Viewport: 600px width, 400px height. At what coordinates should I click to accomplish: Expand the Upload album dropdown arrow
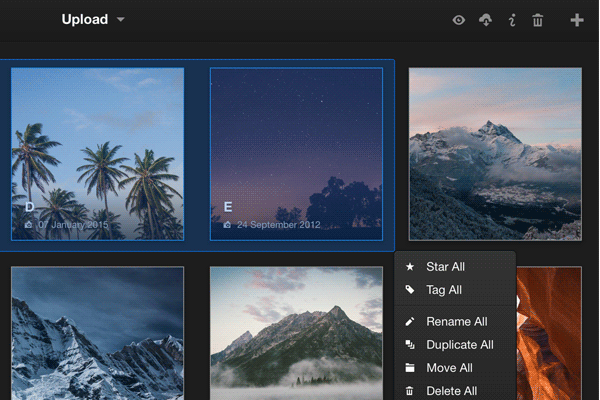121,20
